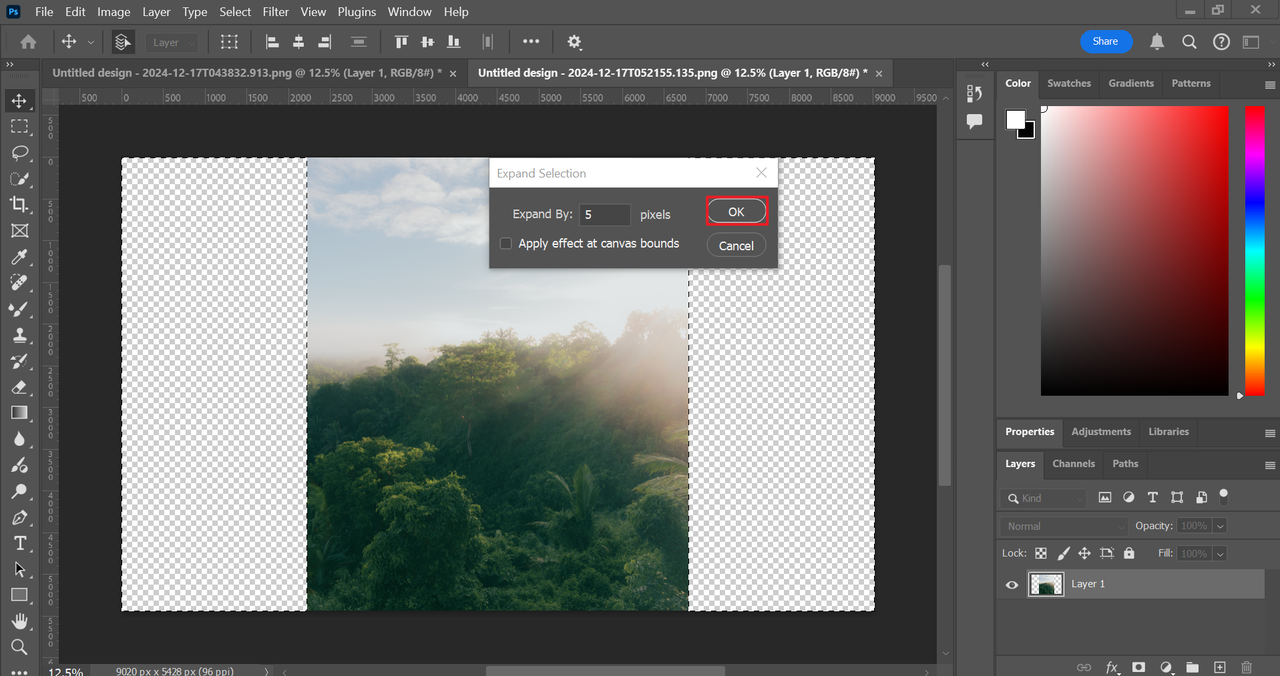Screen dimensions: 1280x676
Task: Select the Gradient tool
Action: pos(19,413)
